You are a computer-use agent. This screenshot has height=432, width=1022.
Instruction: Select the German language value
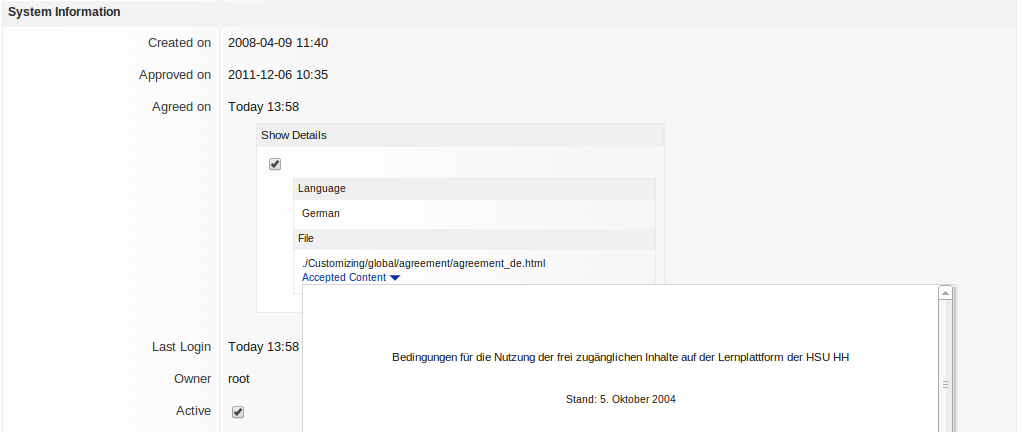(x=321, y=213)
